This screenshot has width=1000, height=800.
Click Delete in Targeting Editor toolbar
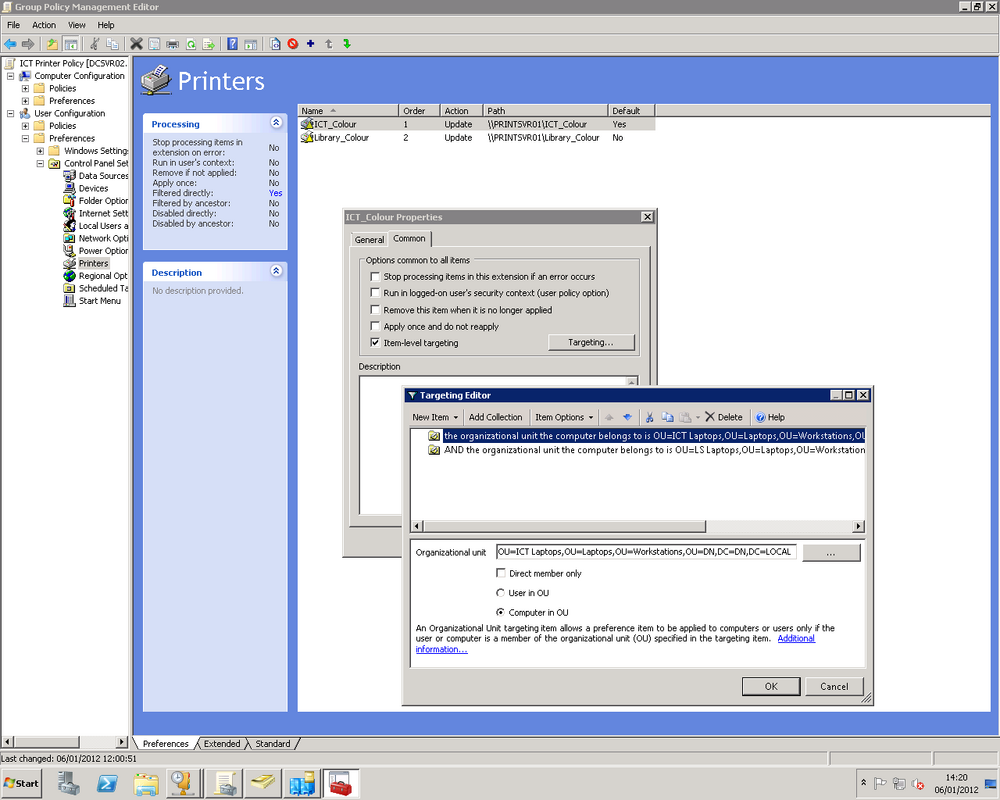724,417
